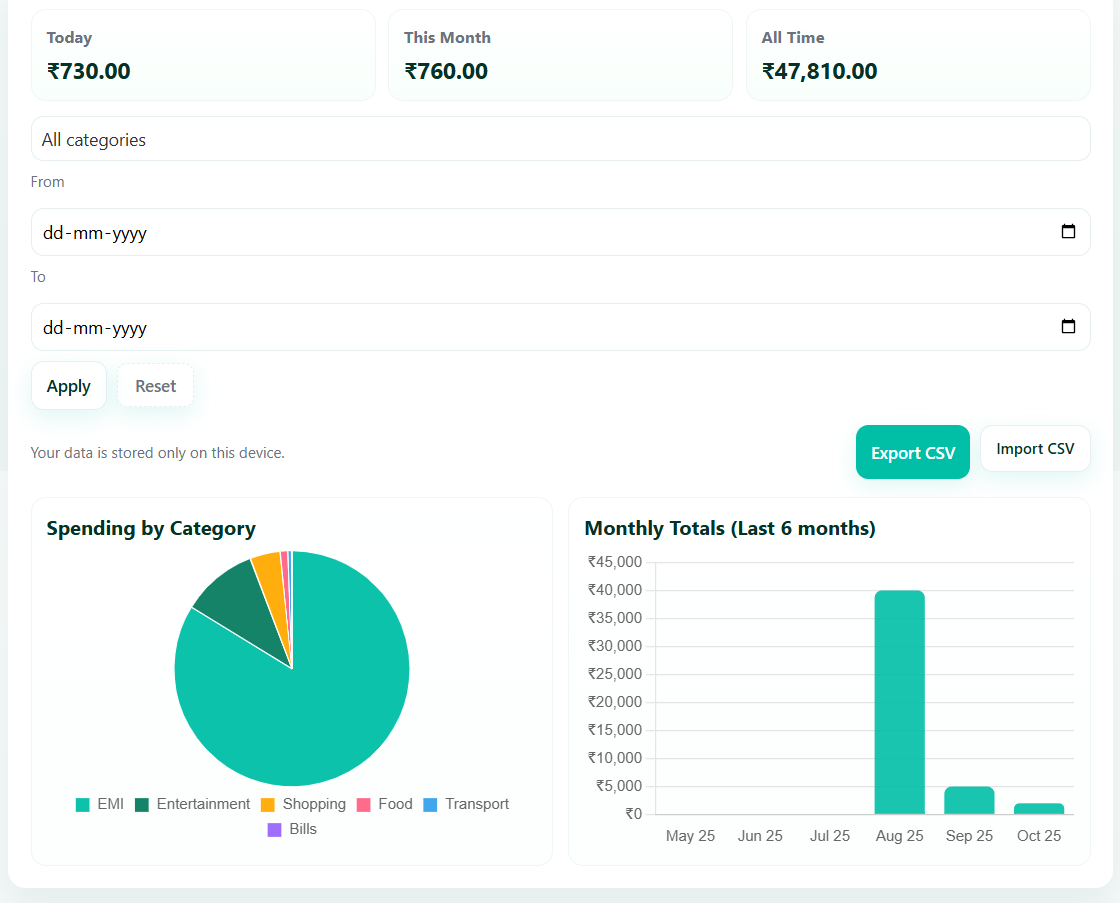Click the Transport legend color marker
Image resolution: width=1120 pixels, height=903 pixels.
click(x=430, y=804)
